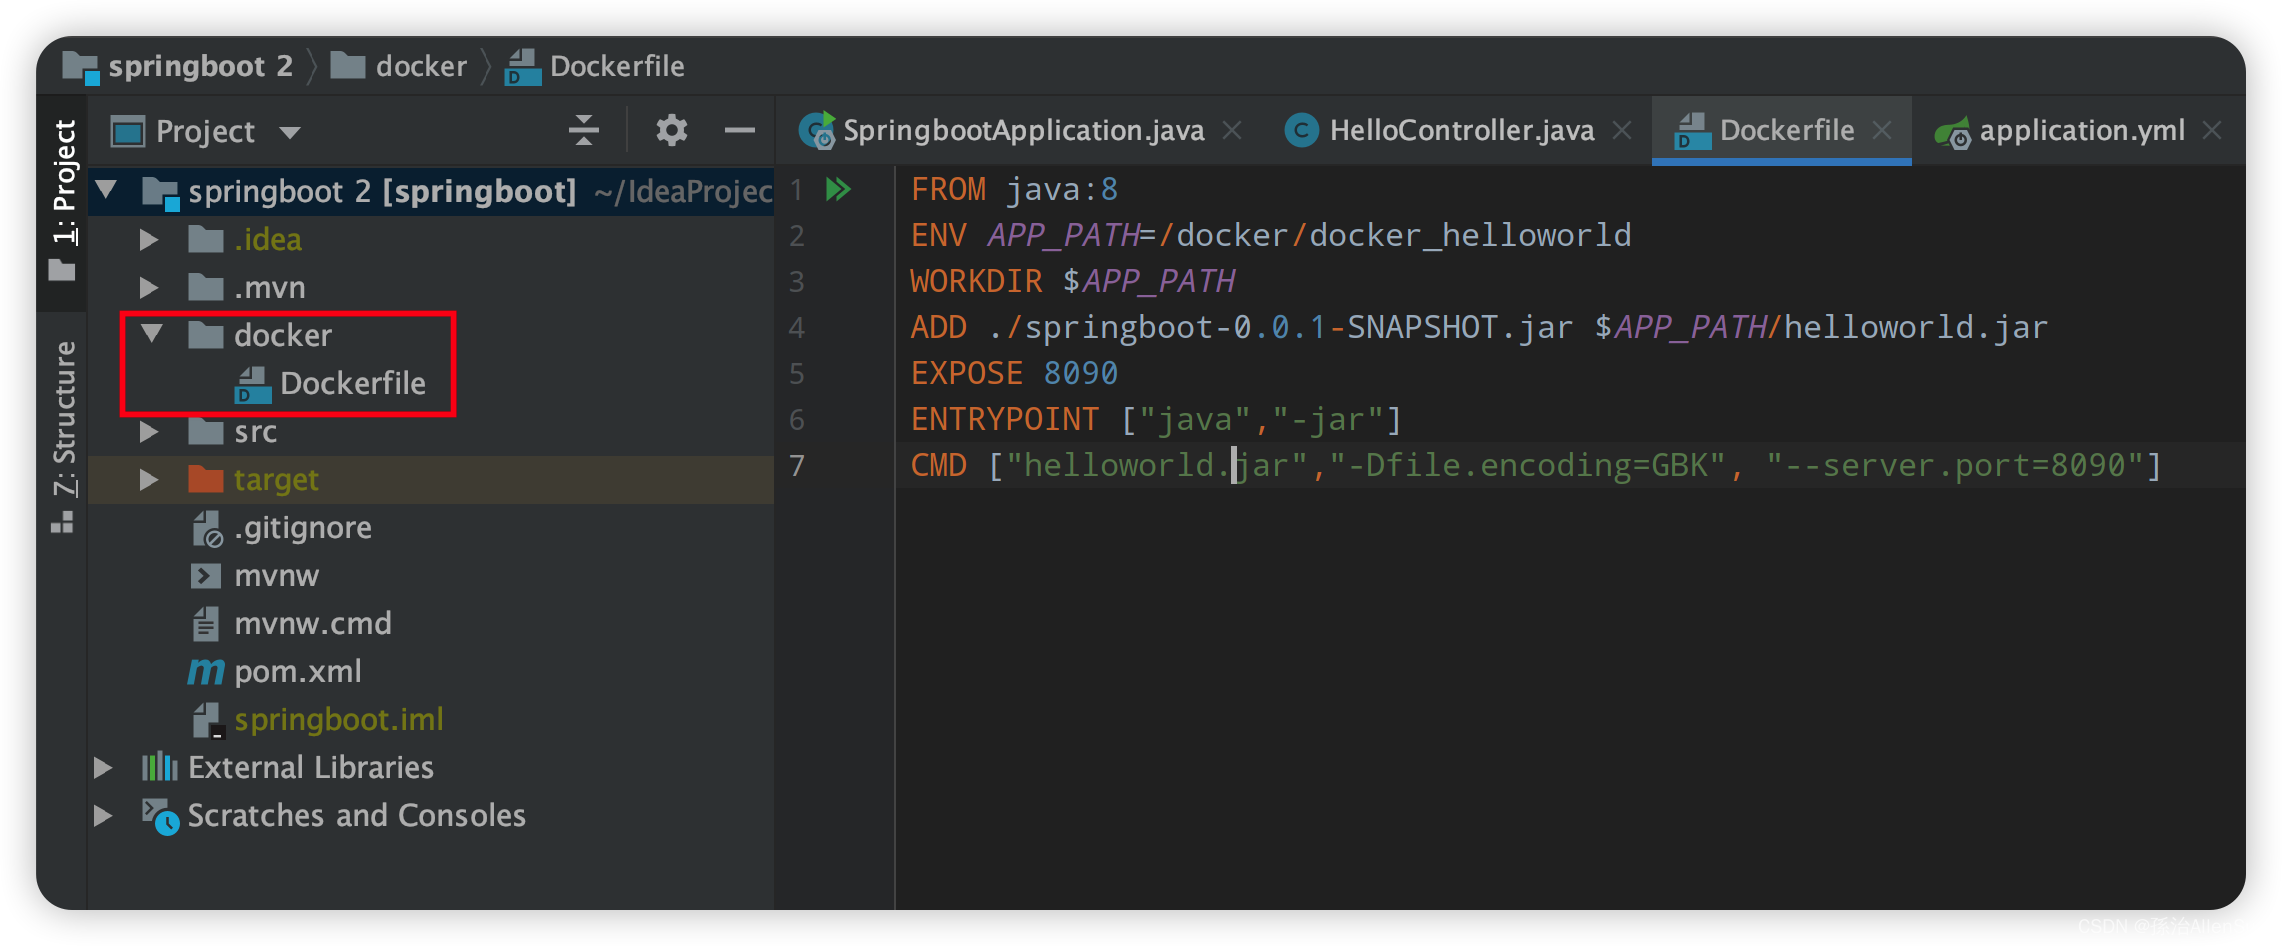This screenshot has height=946, width=2282.
Task: Click port value 8090 on EXPOSE line
Action: pyautogui.click(x=1081, y=373)
